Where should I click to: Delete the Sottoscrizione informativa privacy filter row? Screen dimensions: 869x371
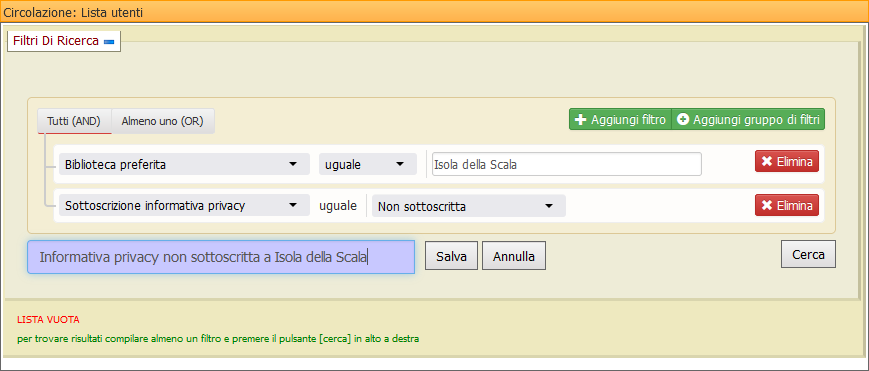tap(786, 205)
